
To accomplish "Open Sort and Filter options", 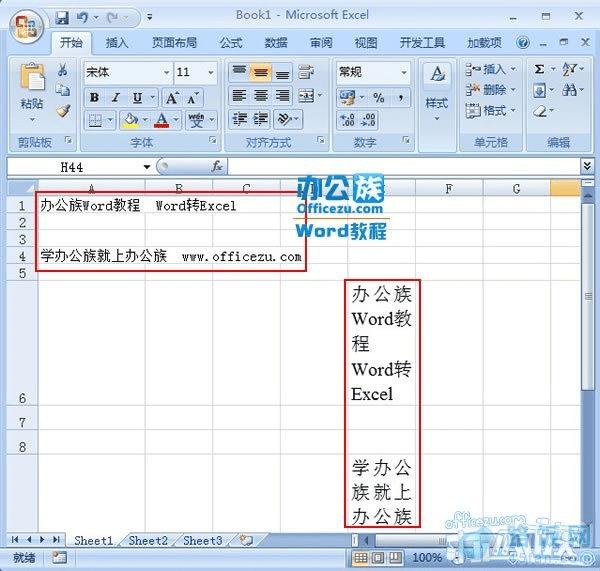I will click(569, 69).
